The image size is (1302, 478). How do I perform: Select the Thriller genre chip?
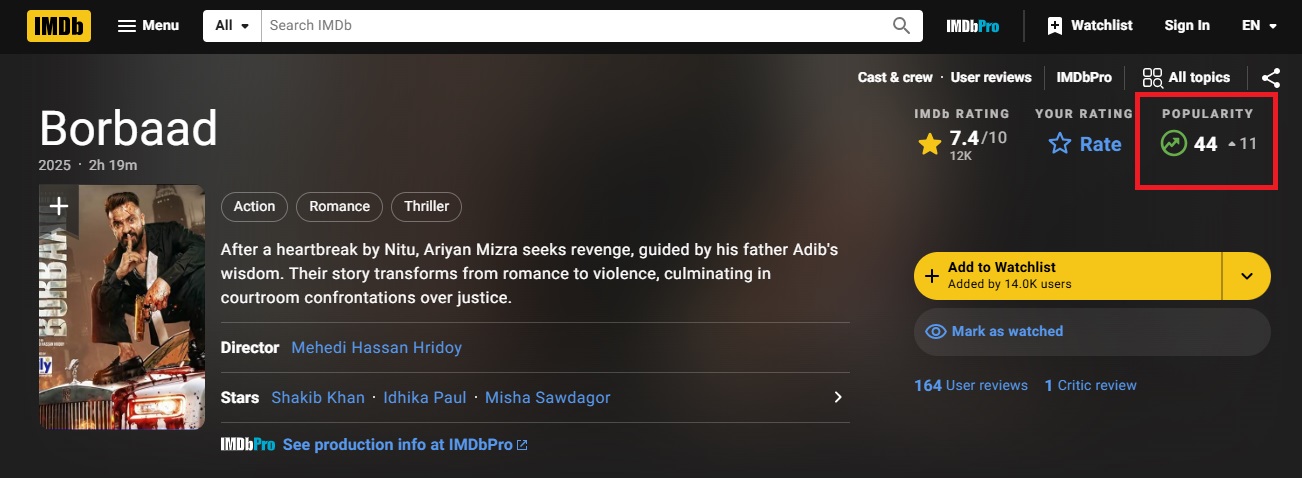point(426,207)
